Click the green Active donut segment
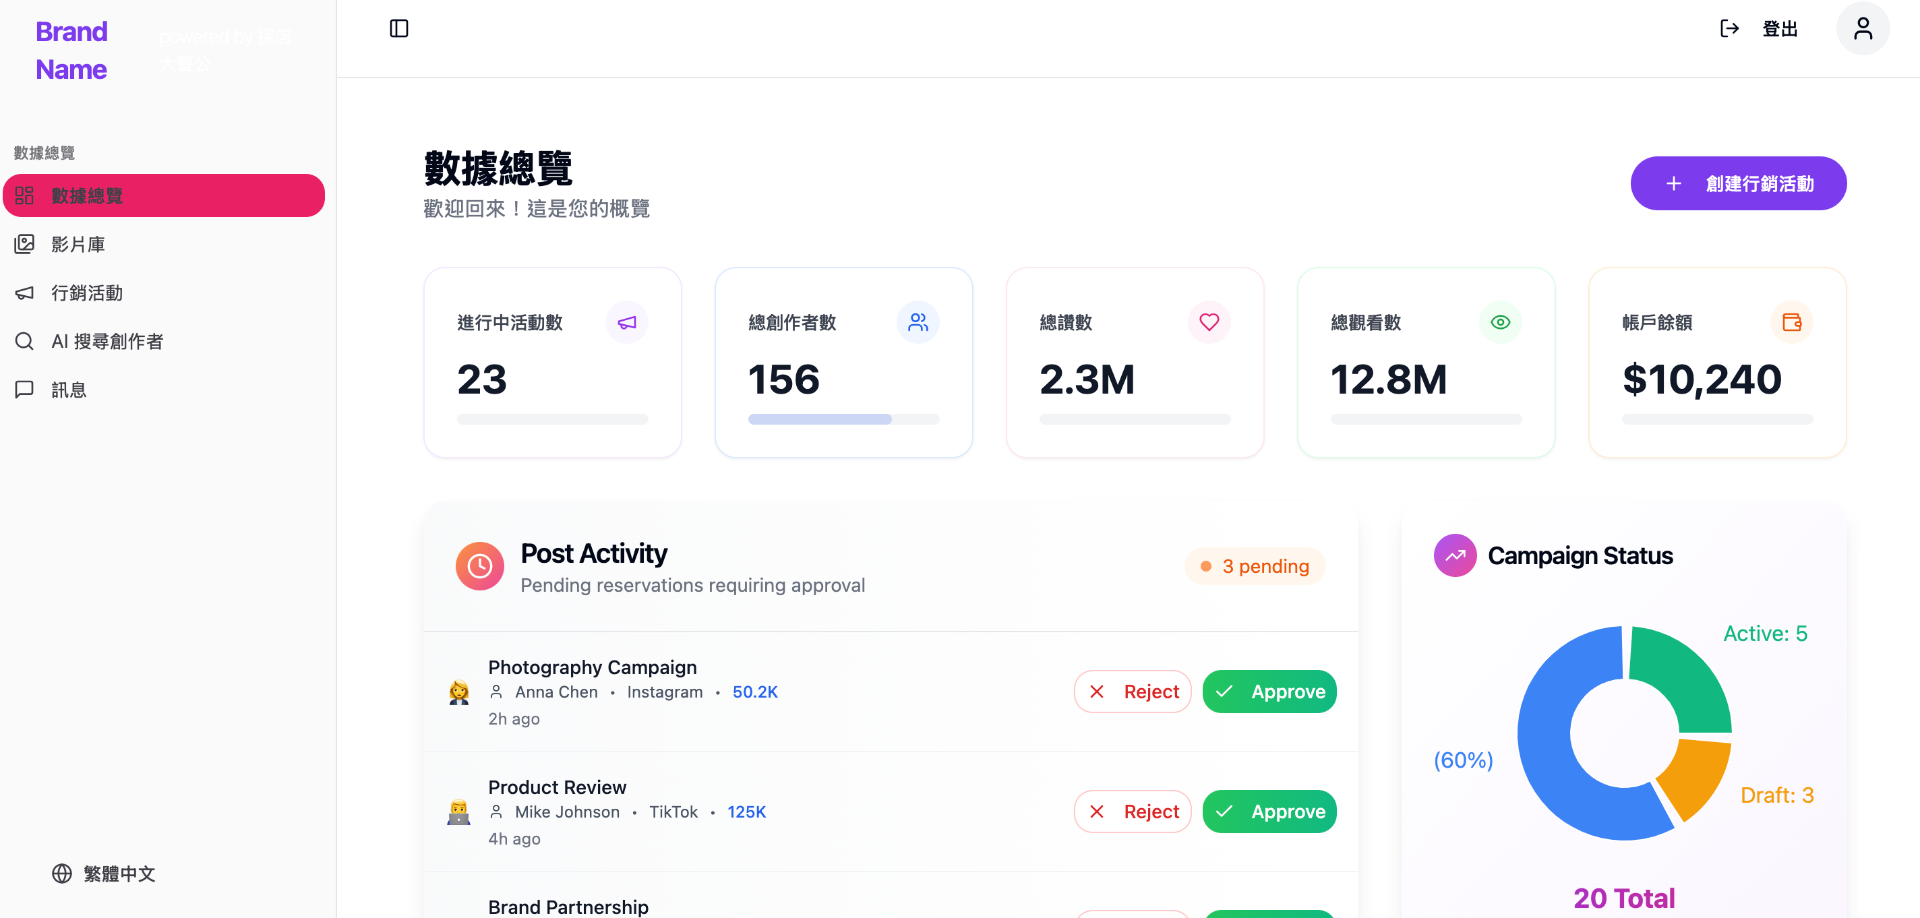The image size is (1920, 918). pos(1692,672)
